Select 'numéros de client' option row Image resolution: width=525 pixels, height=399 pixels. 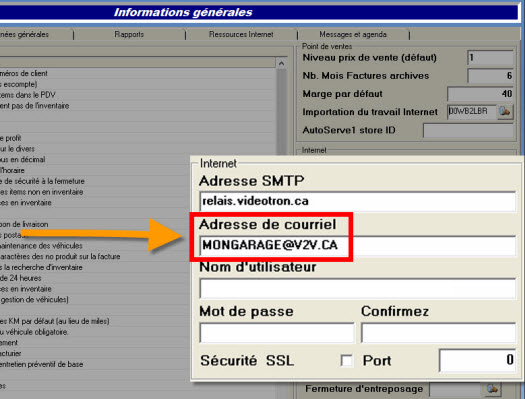click(x=137, y=74)
